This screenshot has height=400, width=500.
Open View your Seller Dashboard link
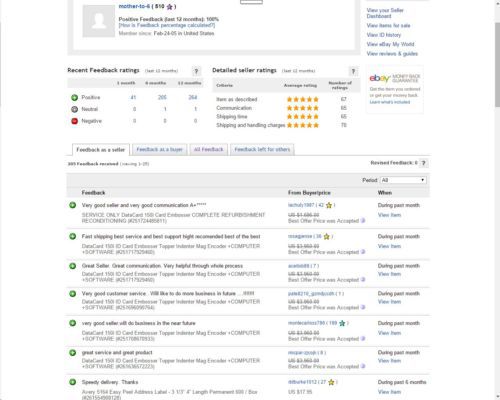[385, 13]
